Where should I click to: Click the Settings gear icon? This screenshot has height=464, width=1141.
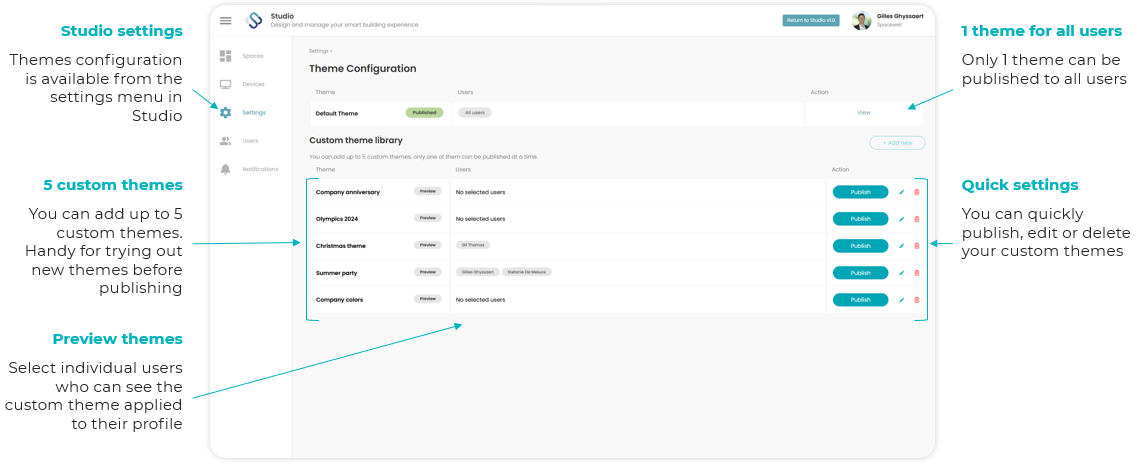click(x=226, y=113)
